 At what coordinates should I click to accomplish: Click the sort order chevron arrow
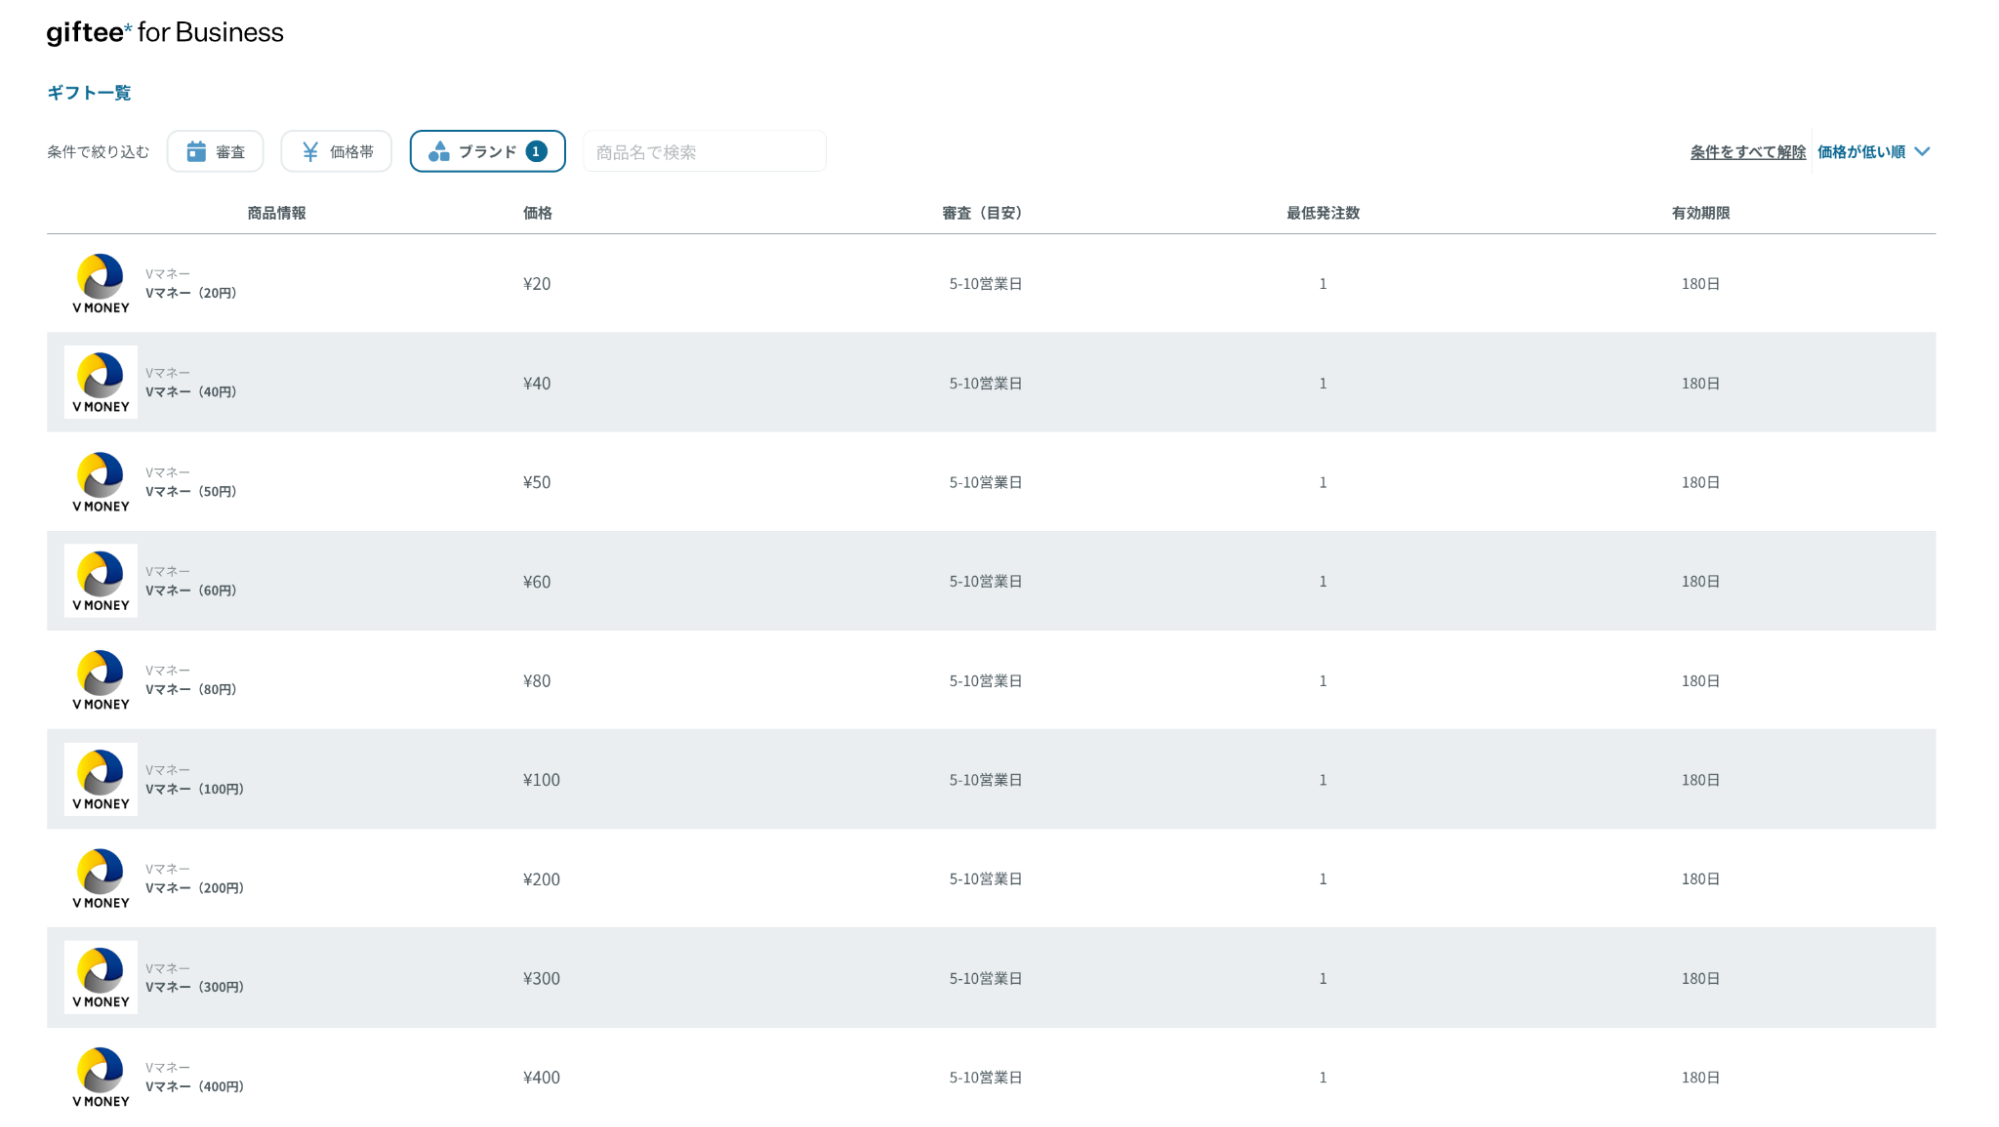[1922, 152]
